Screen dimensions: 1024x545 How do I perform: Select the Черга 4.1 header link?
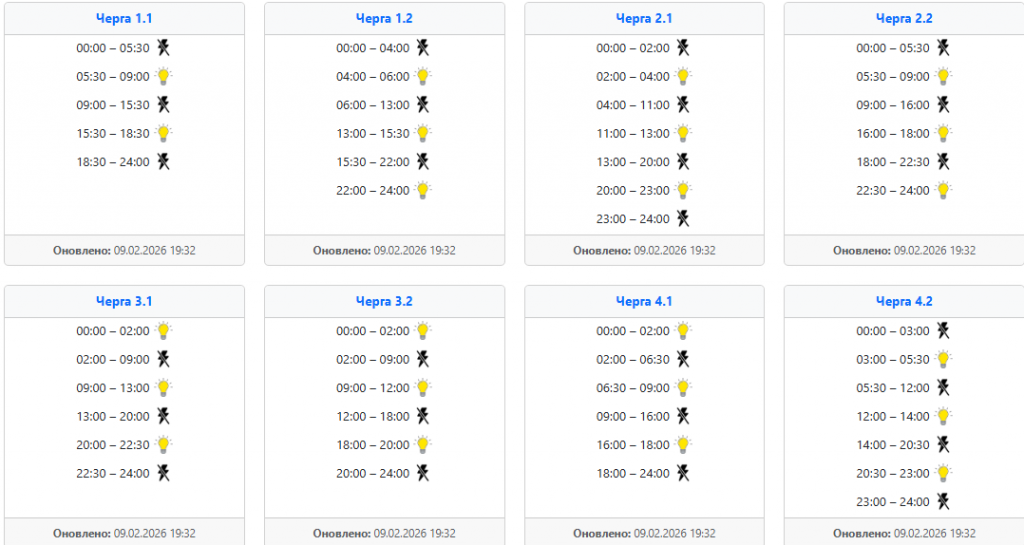tap(644, 301)
